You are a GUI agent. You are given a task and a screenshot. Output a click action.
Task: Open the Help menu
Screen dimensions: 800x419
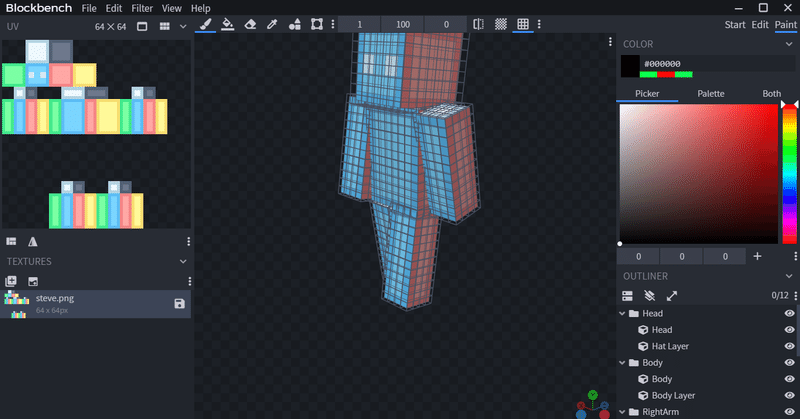click(201, 8)
